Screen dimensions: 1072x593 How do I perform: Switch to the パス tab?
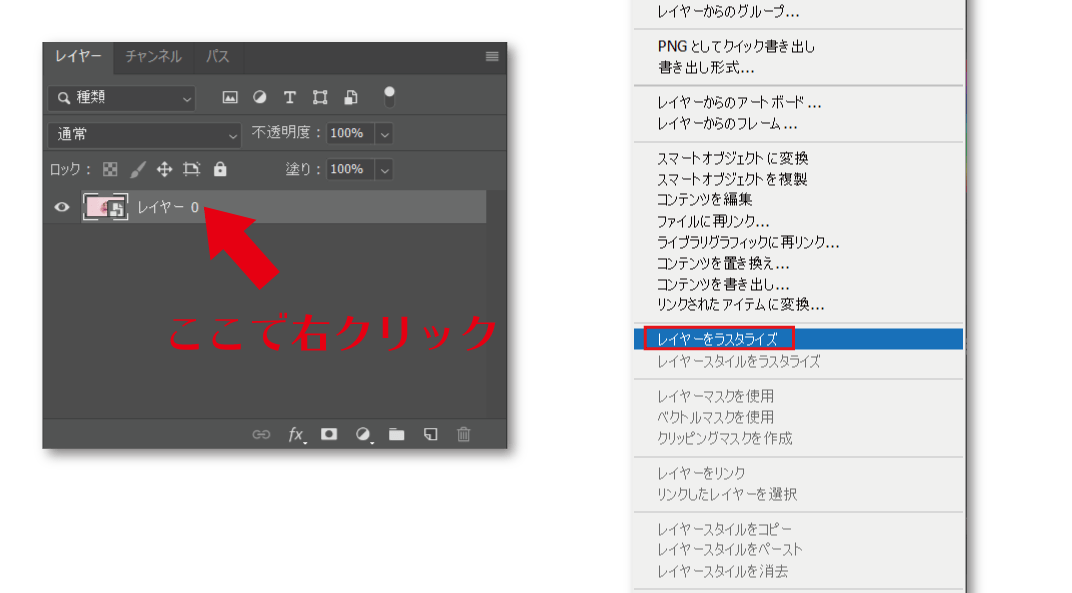(217, 57)
